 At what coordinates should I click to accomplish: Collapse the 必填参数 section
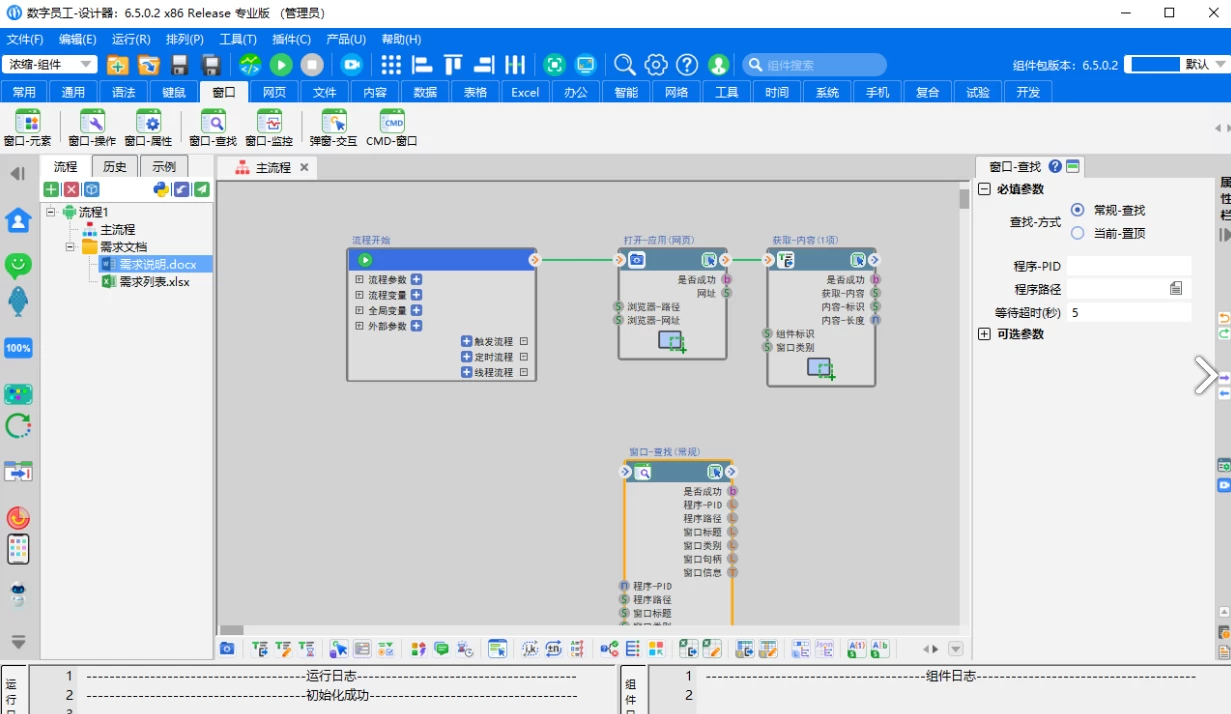[984, 189]
